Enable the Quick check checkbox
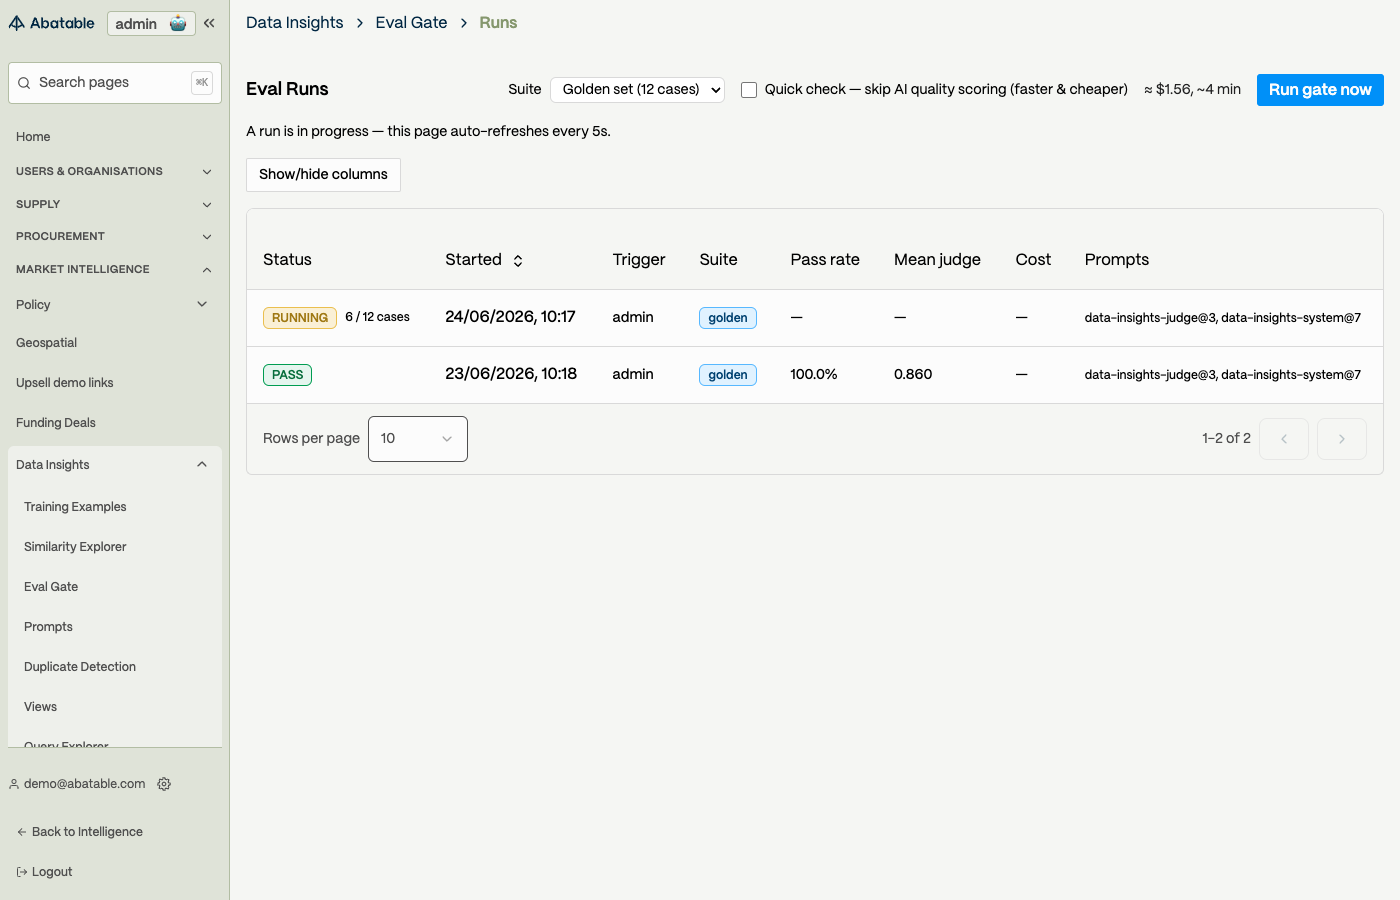 (749, 90)
